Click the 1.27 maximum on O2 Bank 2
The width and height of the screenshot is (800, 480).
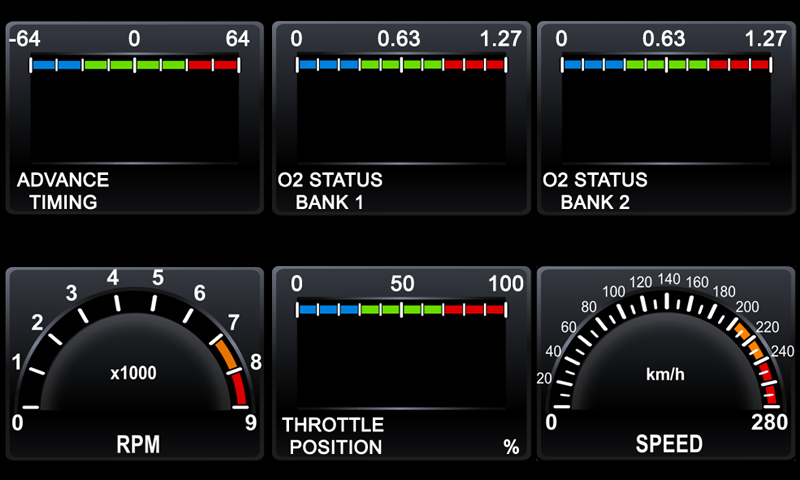pos(765,39)
